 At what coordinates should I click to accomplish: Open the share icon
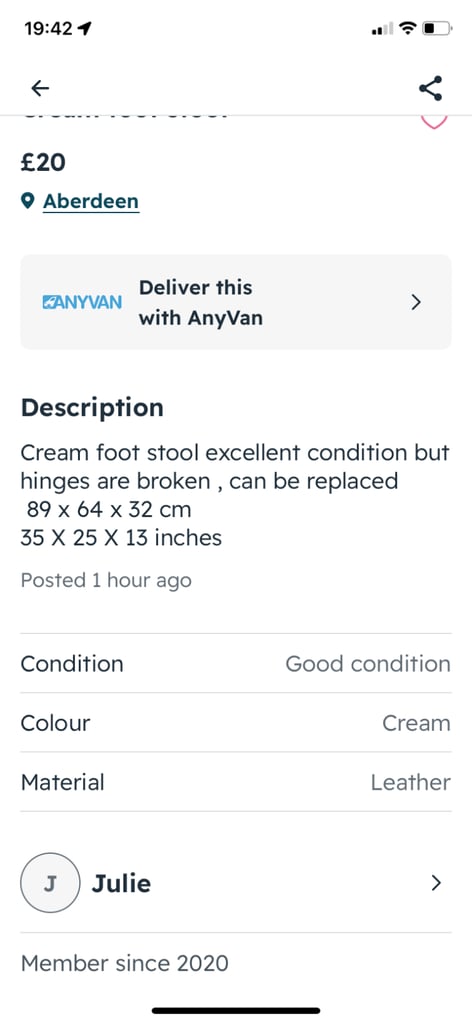430,88
